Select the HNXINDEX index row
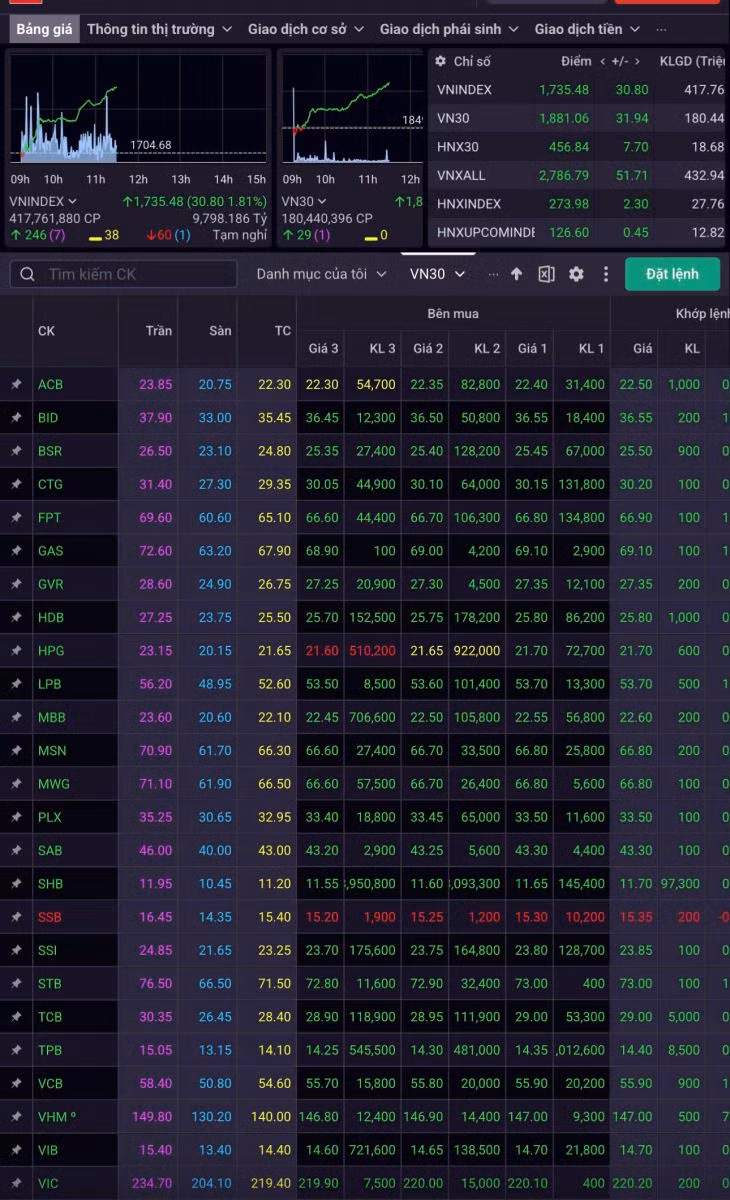 point(580,204)
